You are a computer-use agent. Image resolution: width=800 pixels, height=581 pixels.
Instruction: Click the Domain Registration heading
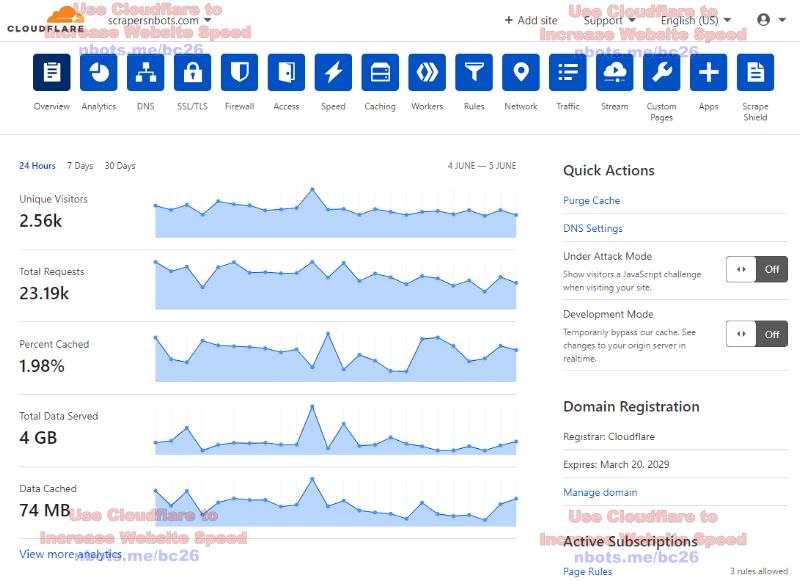click(x=631, y=407)
